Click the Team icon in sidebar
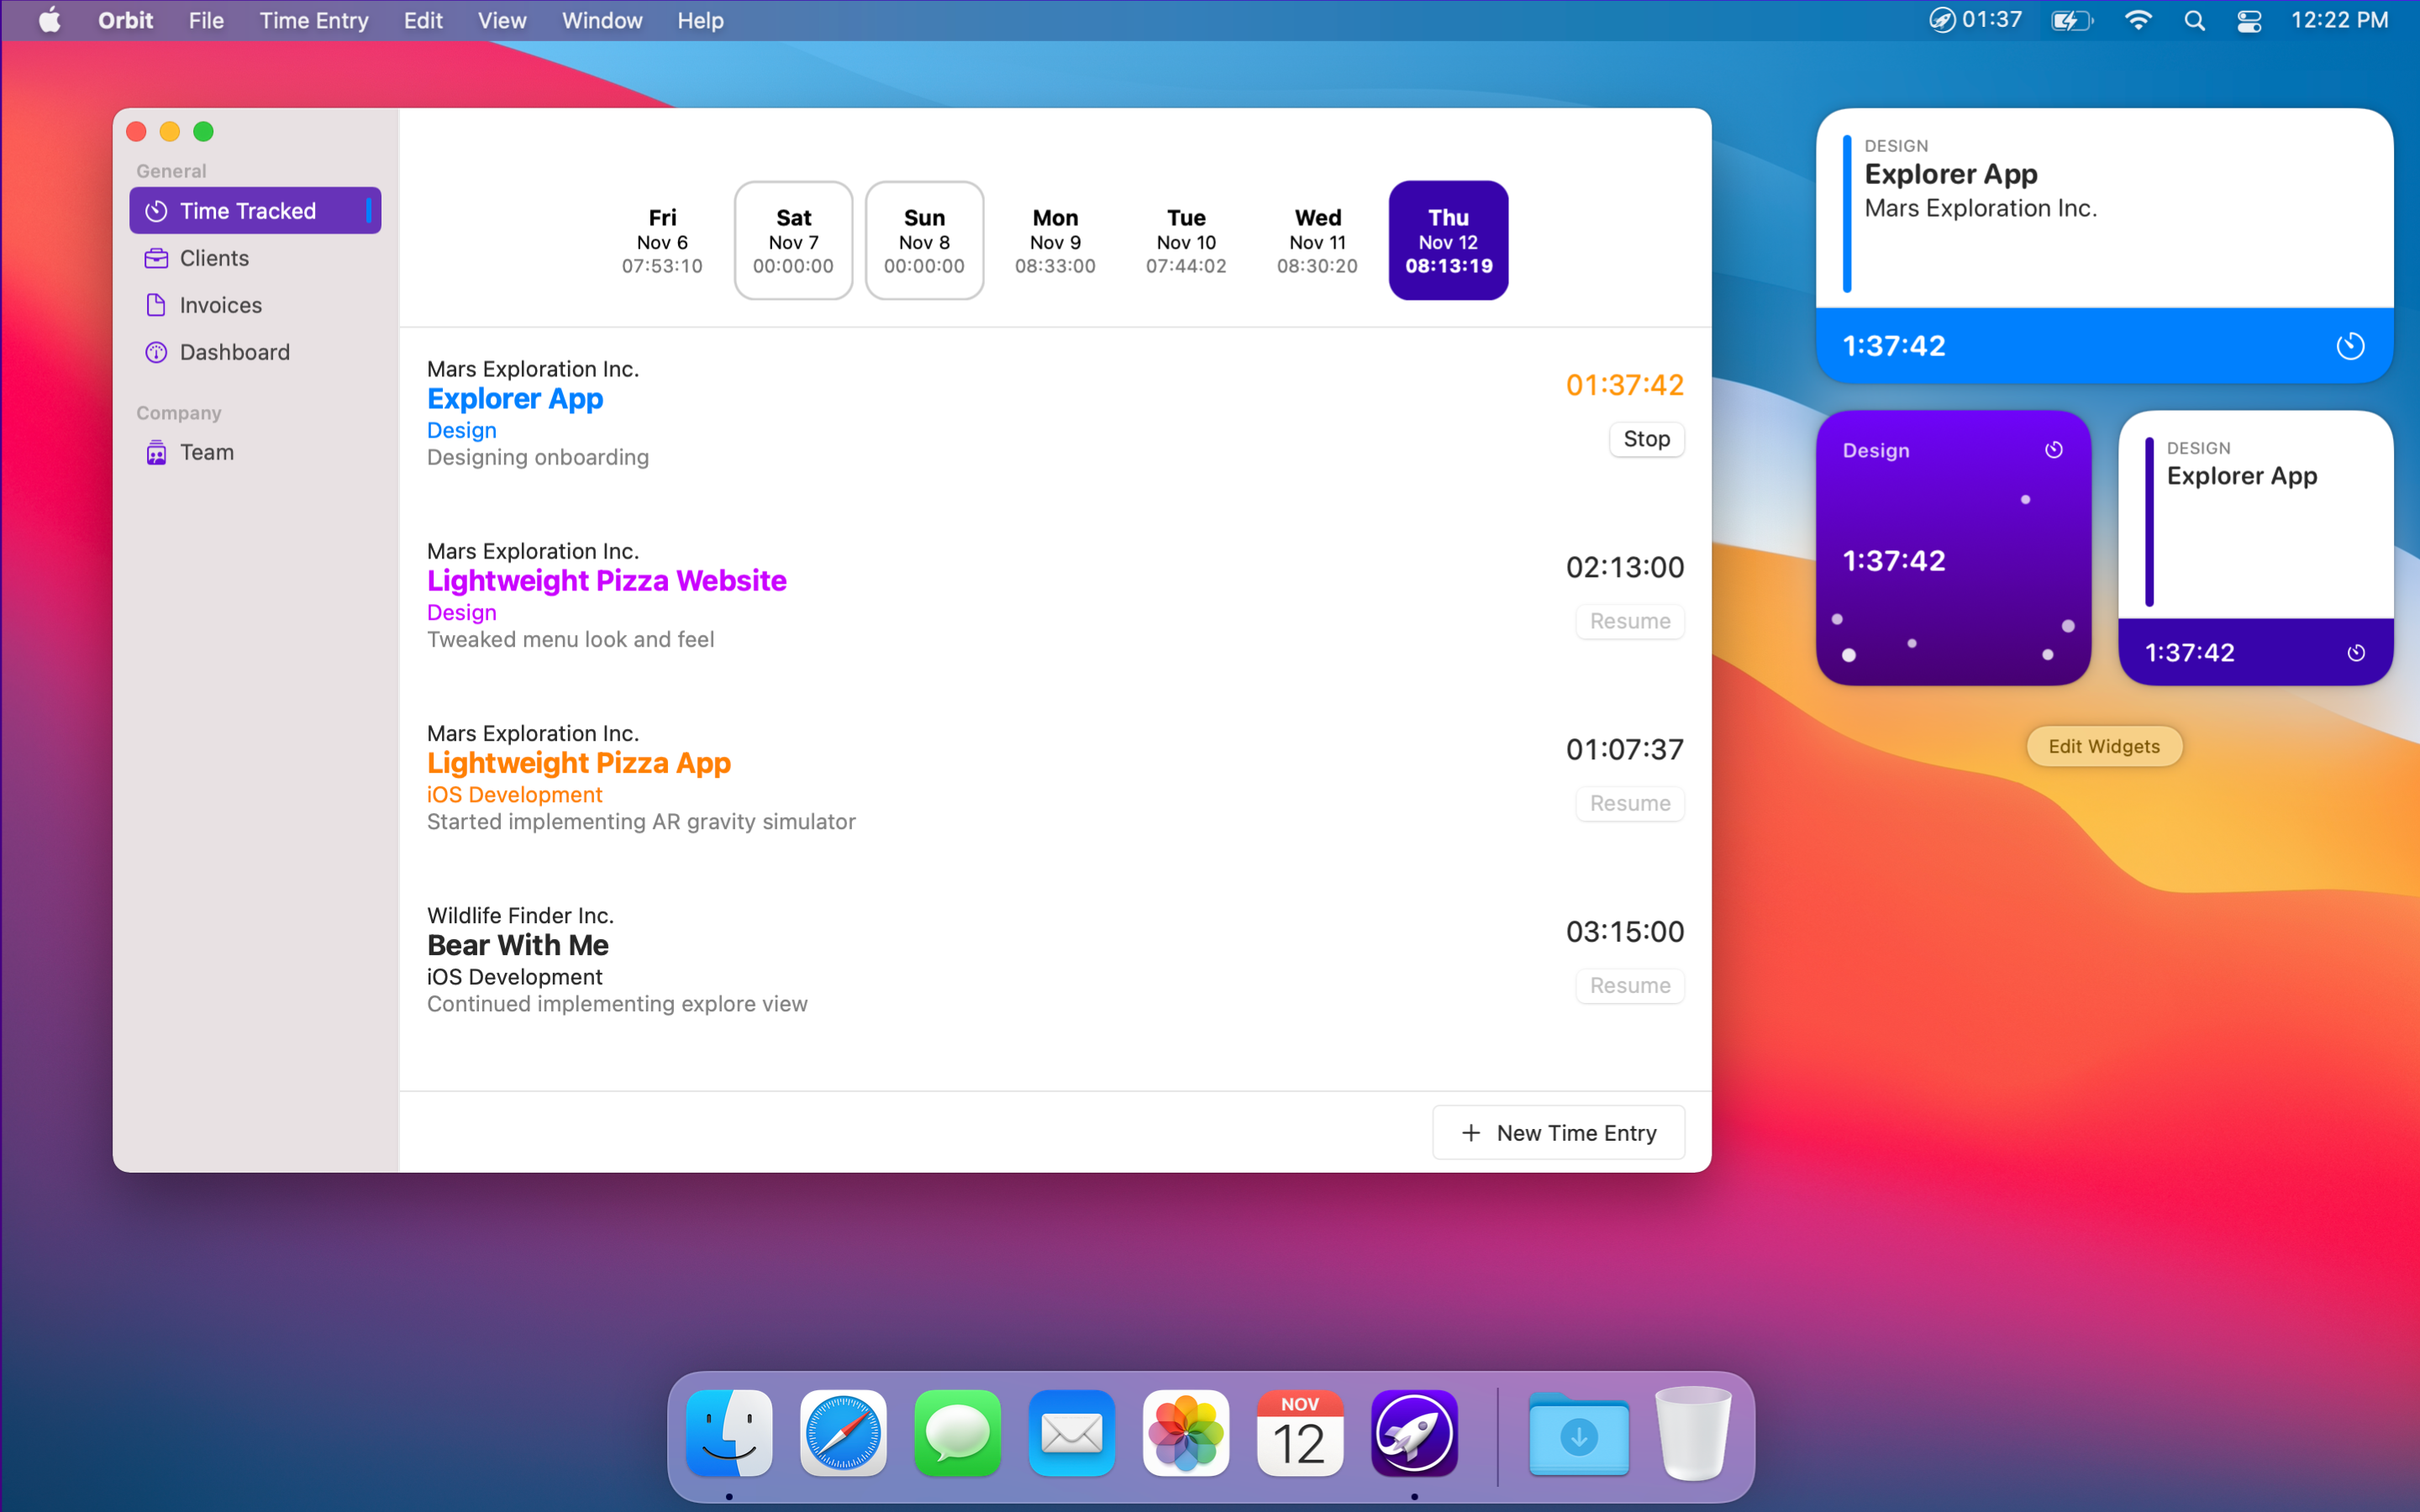This screenshot has width=2420, height=1512. coord(156,452)
